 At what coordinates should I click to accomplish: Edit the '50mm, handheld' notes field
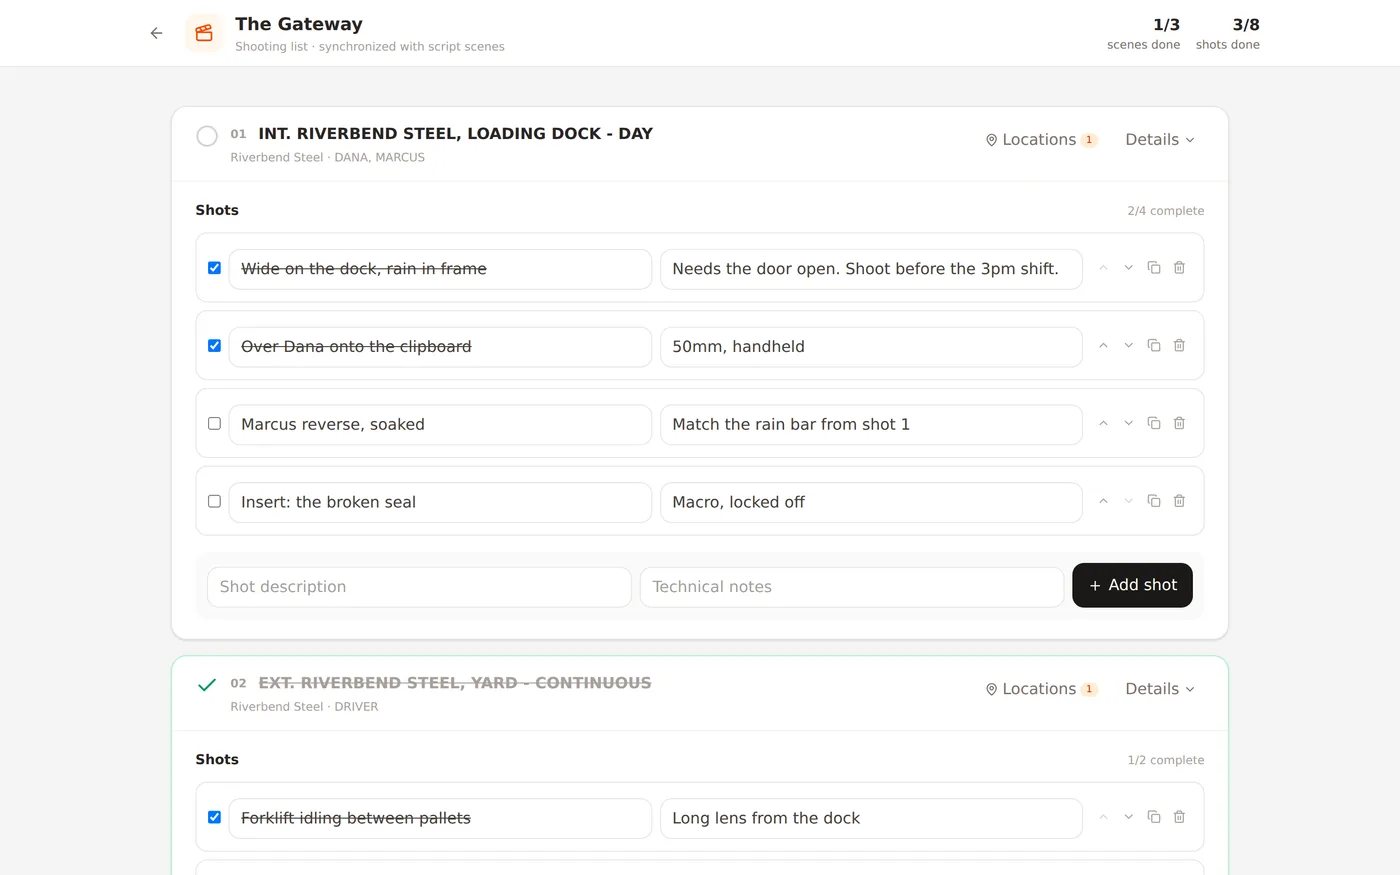point(871,347)
